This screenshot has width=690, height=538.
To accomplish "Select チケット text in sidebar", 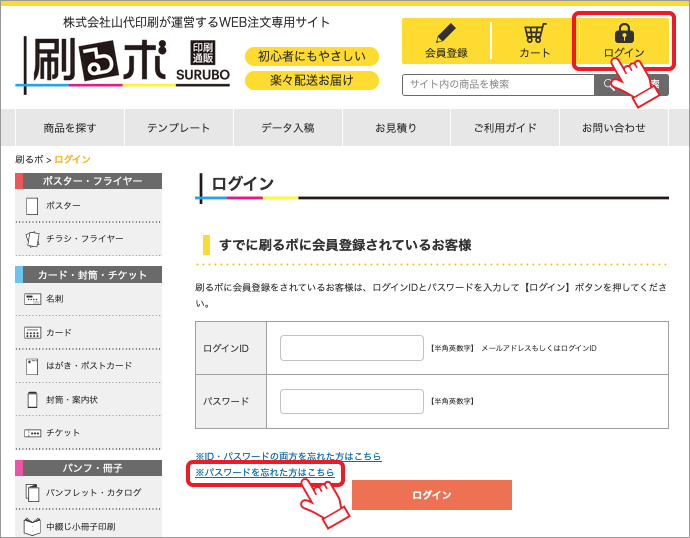I will coord(63,433).
